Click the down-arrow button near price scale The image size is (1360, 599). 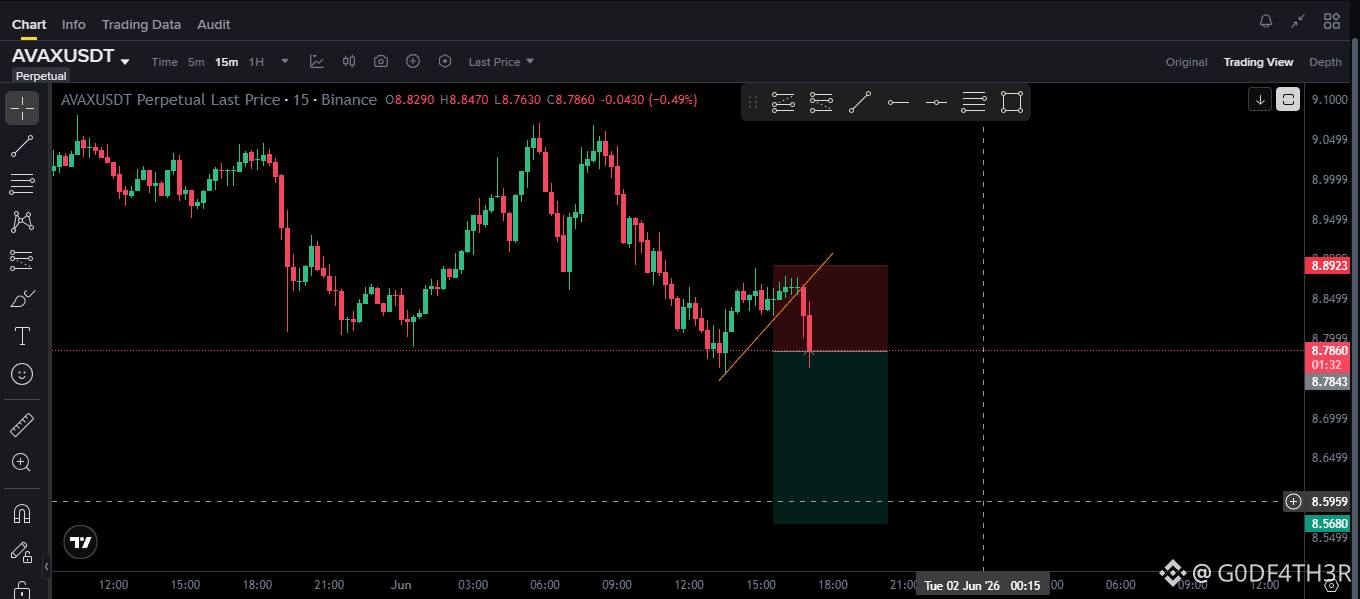1260,99
